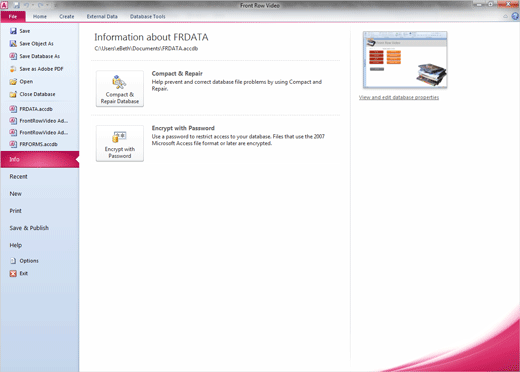The width and height of the screenshot is (520, 372).
Task: Click the database preview thumbnail
Action: click(405, 60)
